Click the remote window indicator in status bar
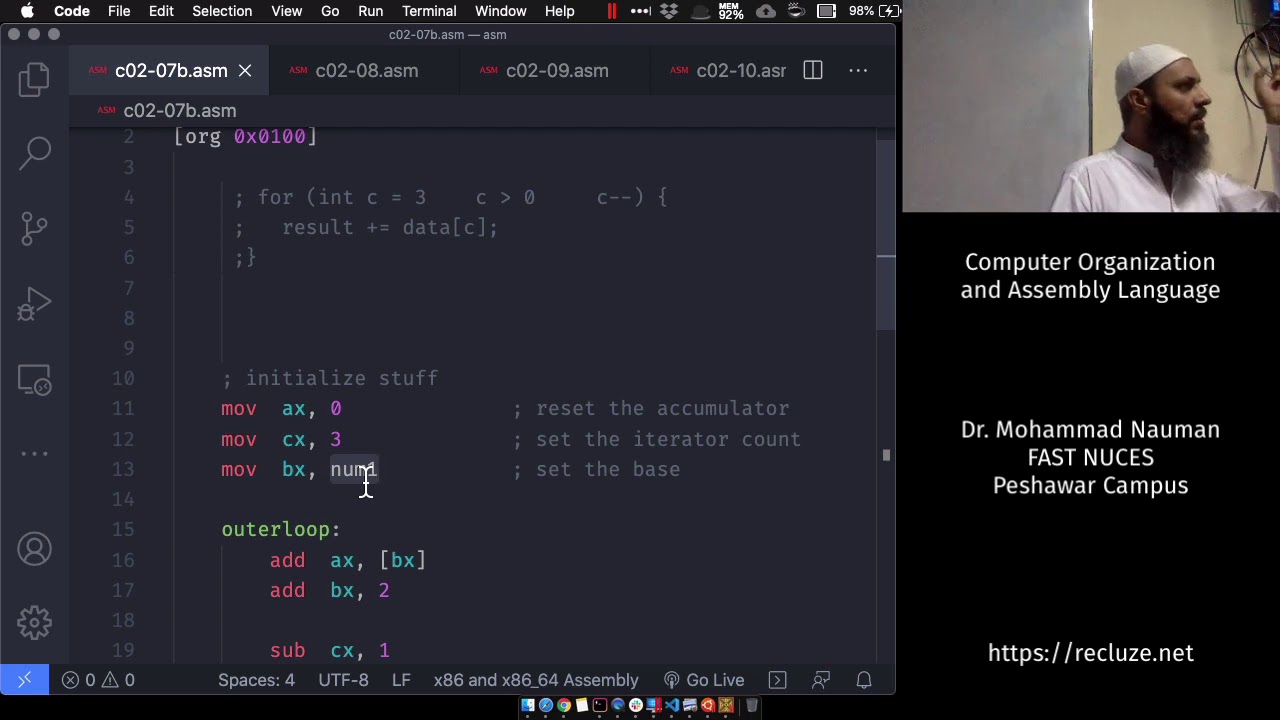This screenshot has height=720, width=1280. [24, 680]
